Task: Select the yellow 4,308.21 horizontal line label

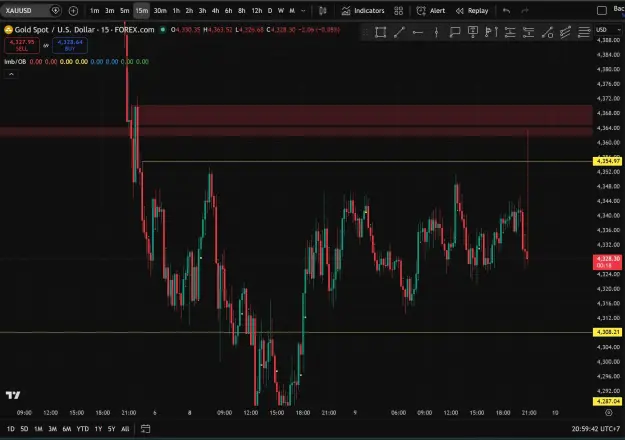Action: pyautogui.click(x=607, y=332)
